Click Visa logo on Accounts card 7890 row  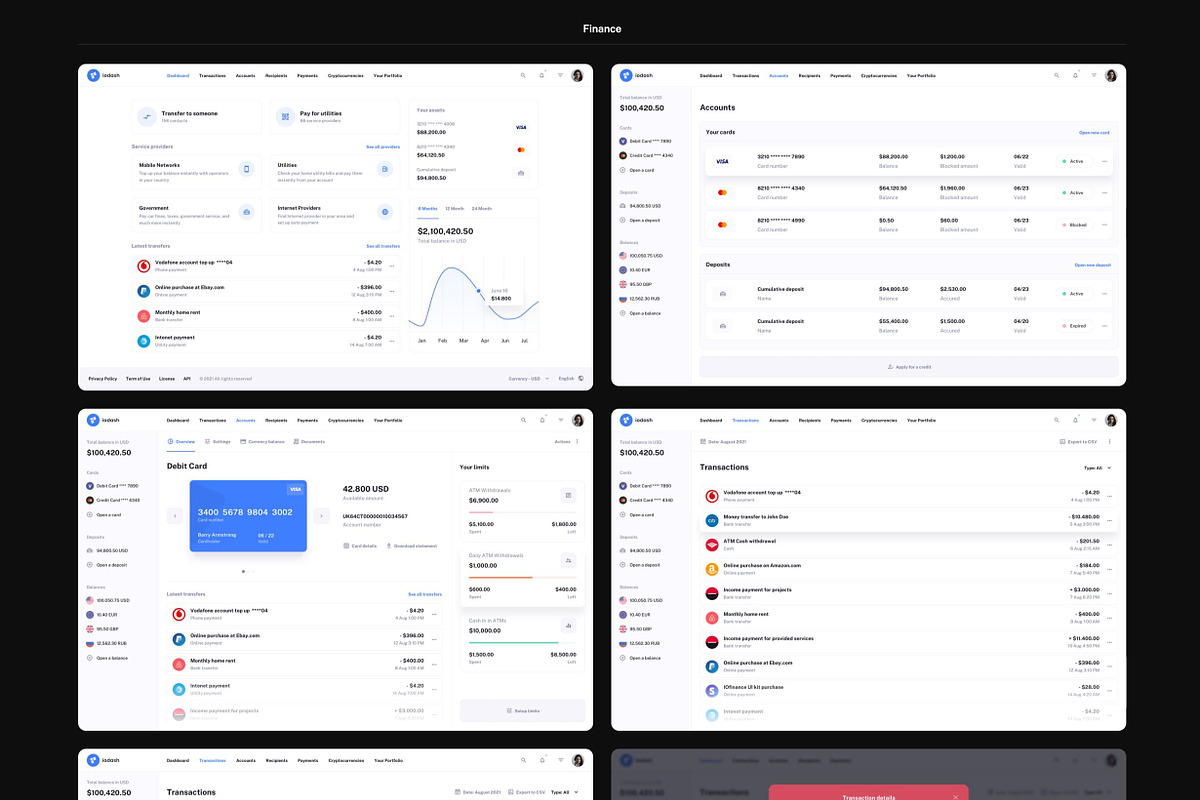tap(722, 160)
